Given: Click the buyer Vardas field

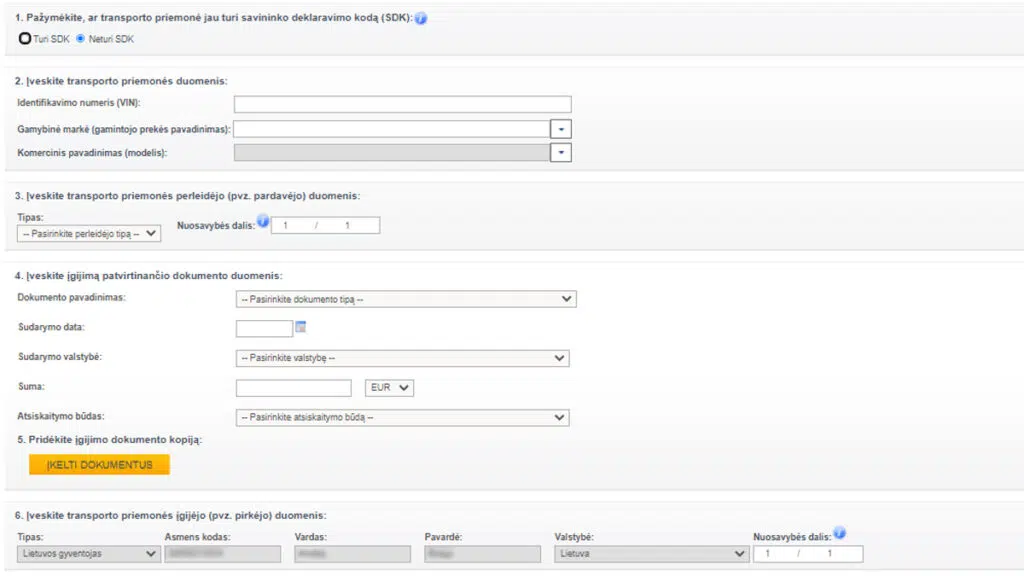Looking at the screenshot, I should coord(353,554).
